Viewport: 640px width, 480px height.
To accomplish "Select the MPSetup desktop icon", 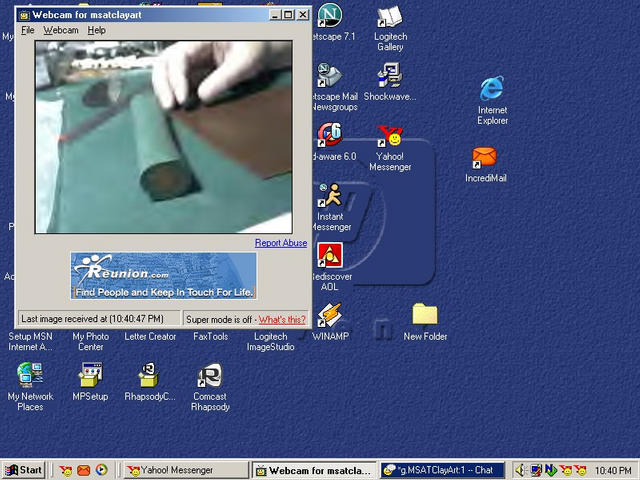I will coord(90,375).
